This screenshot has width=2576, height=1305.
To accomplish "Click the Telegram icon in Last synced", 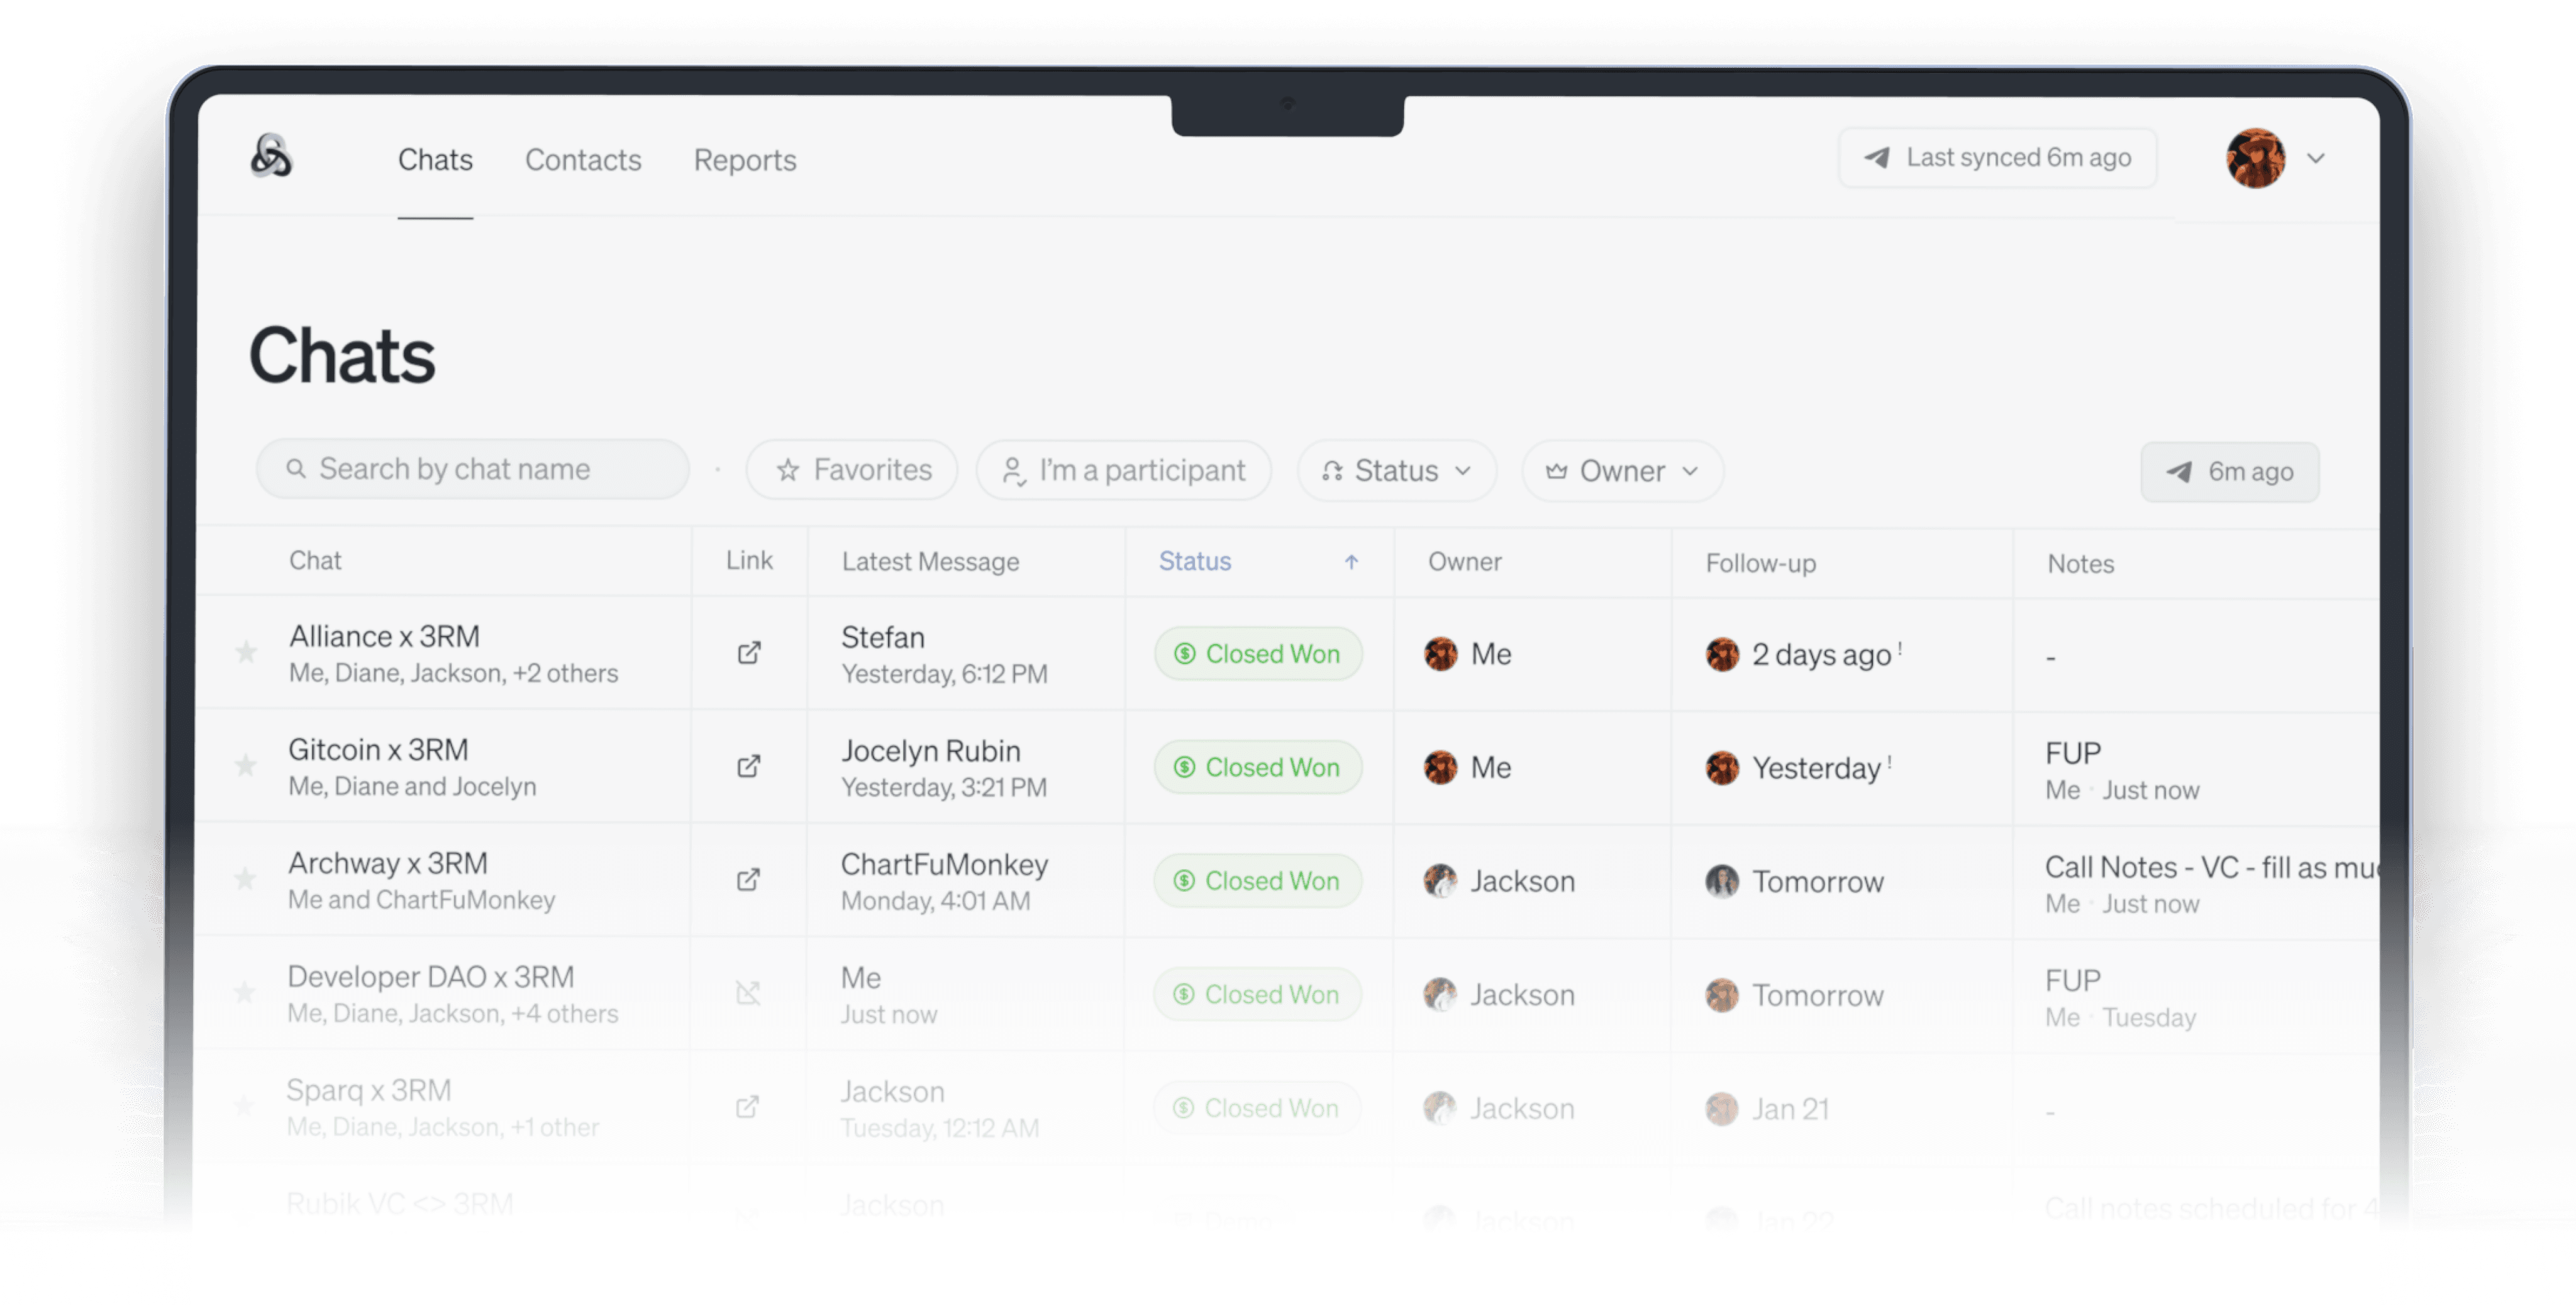I will (x=1877, y=158).
